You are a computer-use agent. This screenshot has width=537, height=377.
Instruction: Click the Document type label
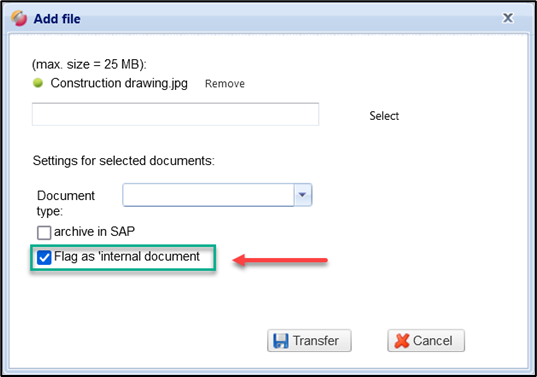click(66, 203)
